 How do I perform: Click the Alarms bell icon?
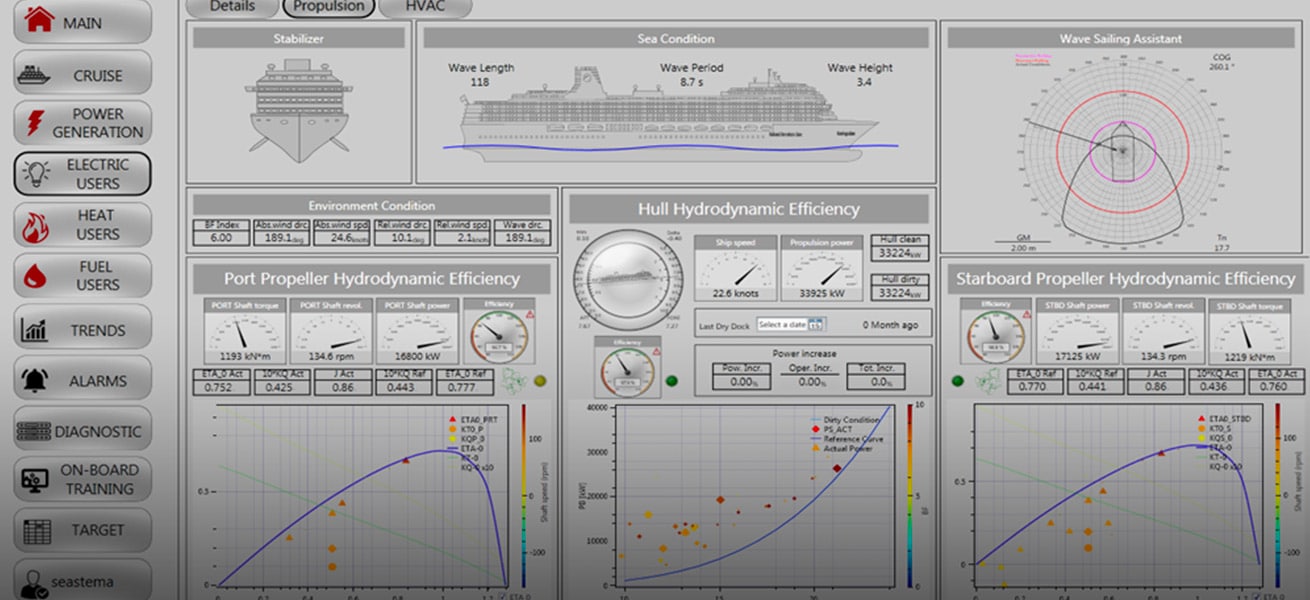click(x=36, y=380)
